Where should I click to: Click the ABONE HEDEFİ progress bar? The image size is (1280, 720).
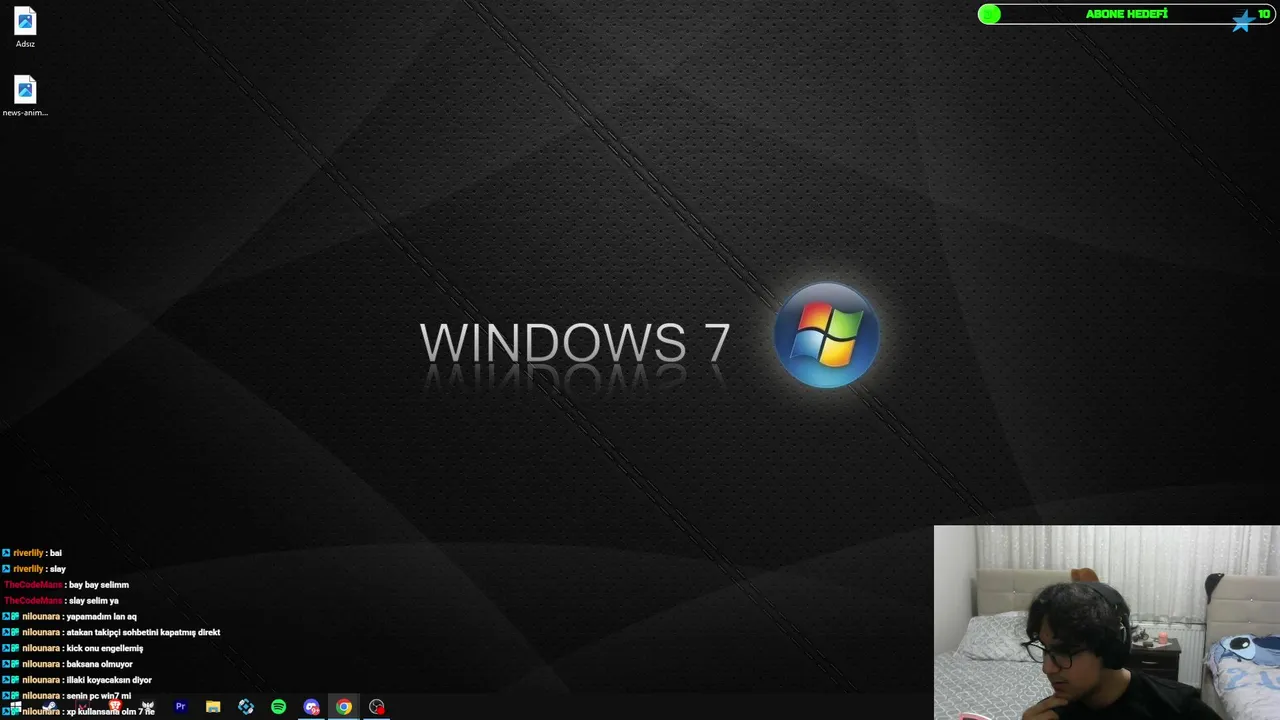pyautogui.click(x=1126, y=14)
